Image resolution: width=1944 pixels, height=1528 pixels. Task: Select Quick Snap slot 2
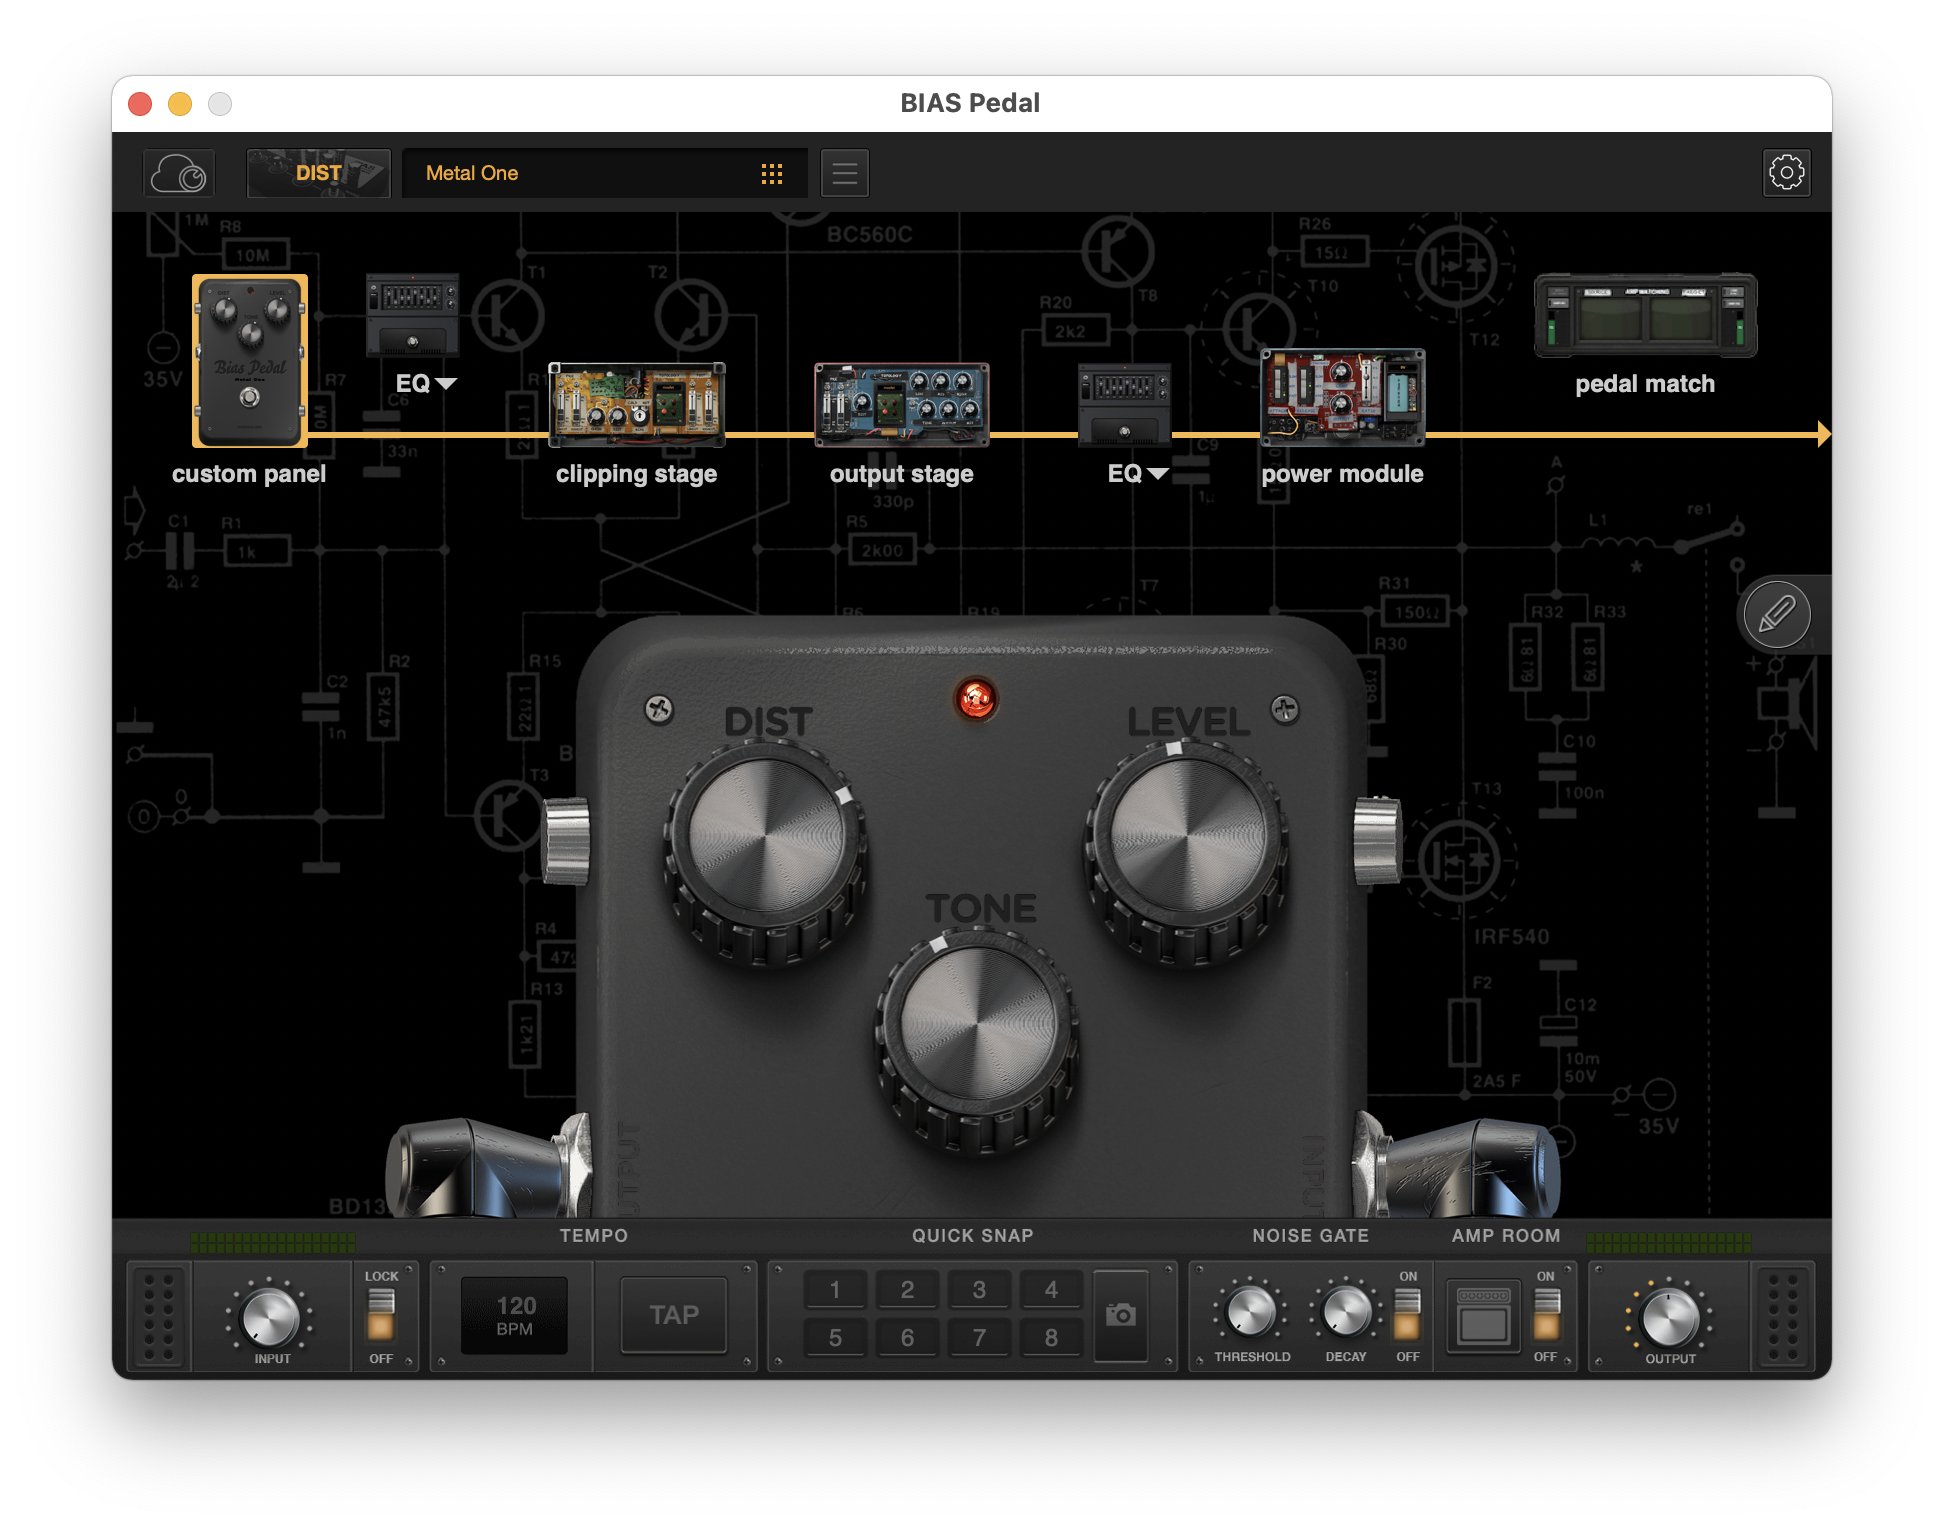pos(907,1290)
